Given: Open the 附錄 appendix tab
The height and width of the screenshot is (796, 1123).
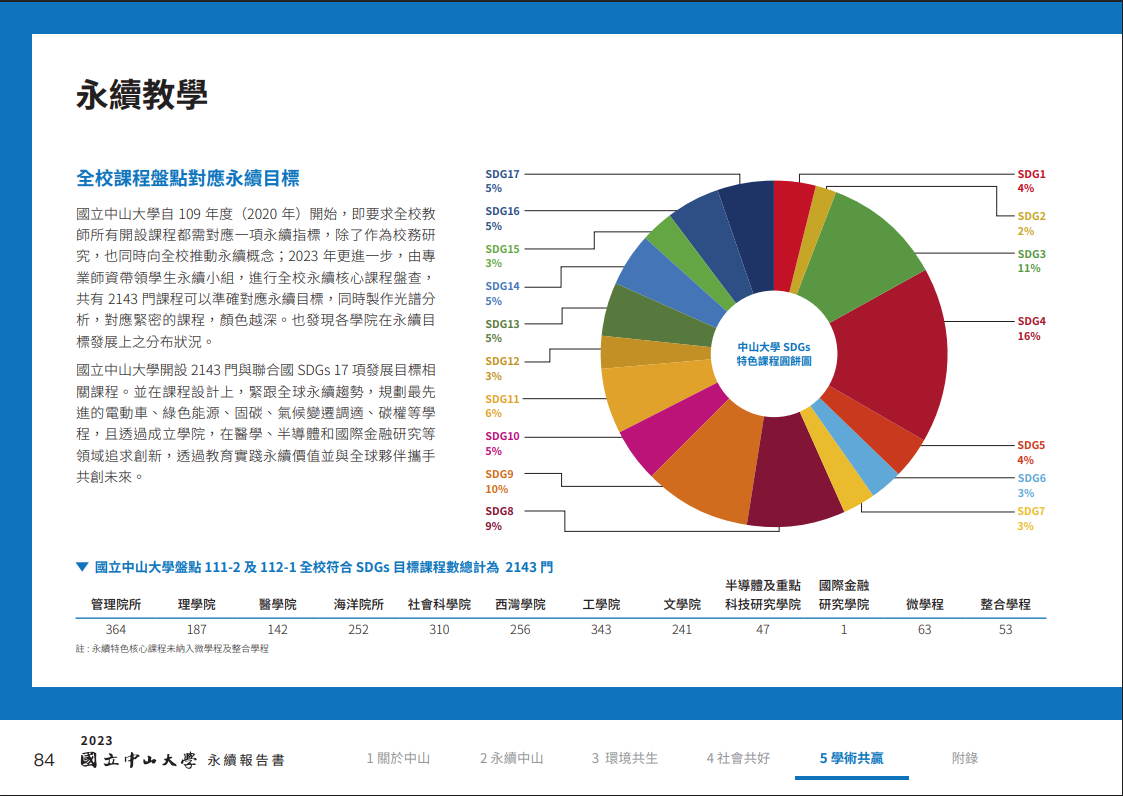Looking at the screenshot, I should (x=965, y=758).
